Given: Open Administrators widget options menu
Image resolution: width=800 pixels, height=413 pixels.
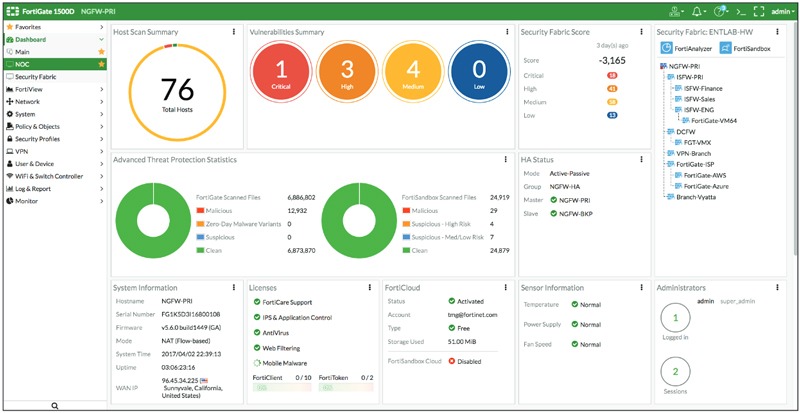Looking at the screenshot, I should [x=777, y=287].
